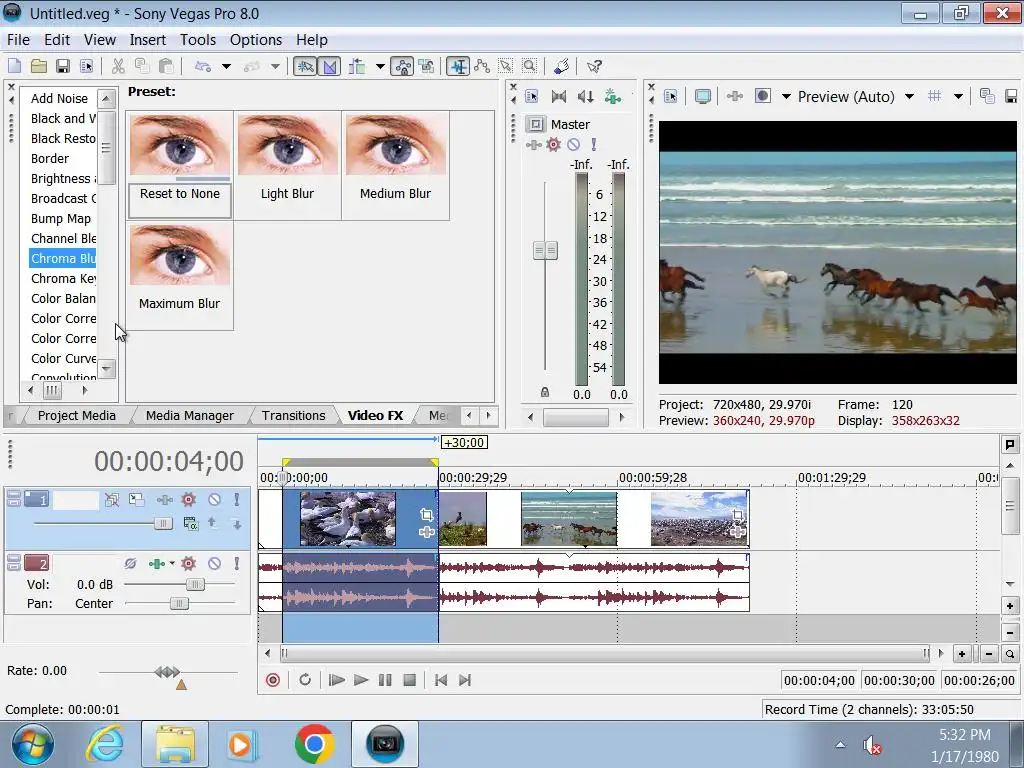Select the Selection edit tool icon

pos(506,66)
